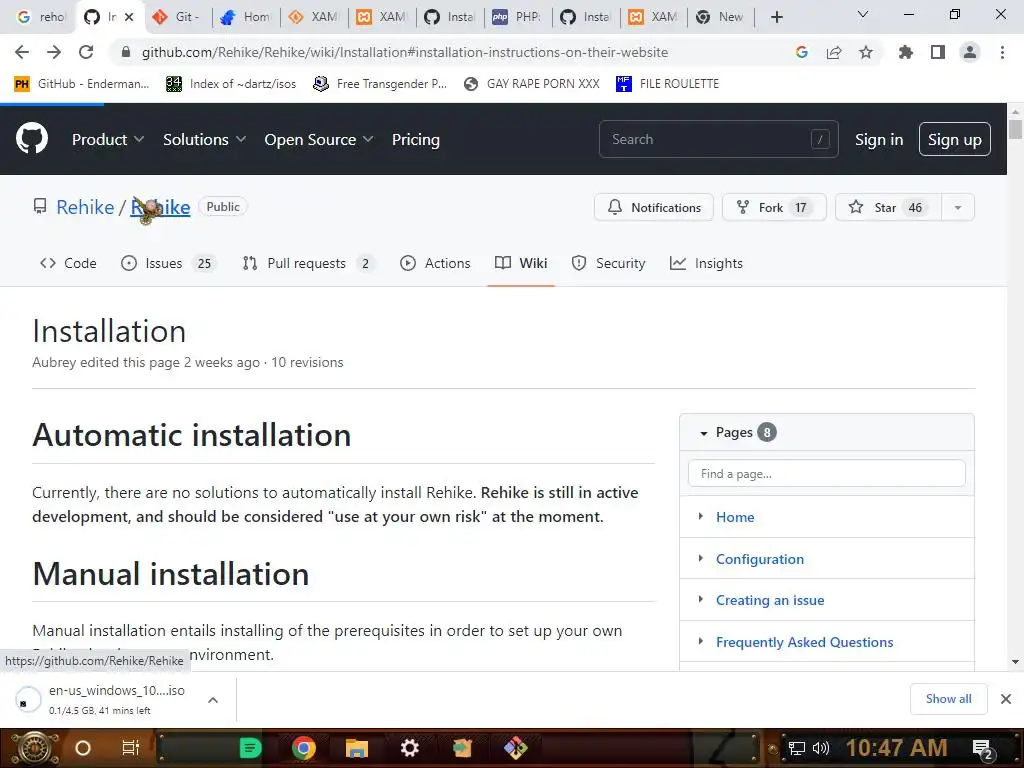Open the Creating an issue page
The image size is (1024, 768).
tap(770, 600)
